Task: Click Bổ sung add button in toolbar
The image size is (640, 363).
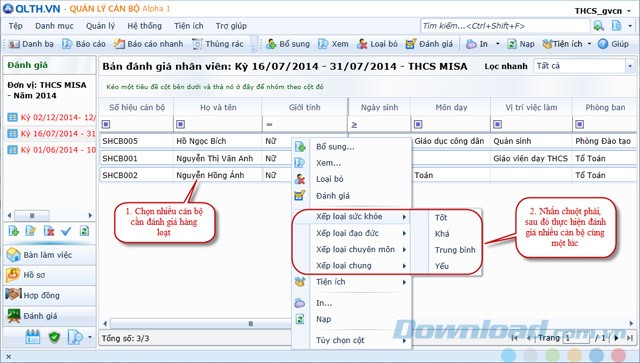Action: [288, 44]
